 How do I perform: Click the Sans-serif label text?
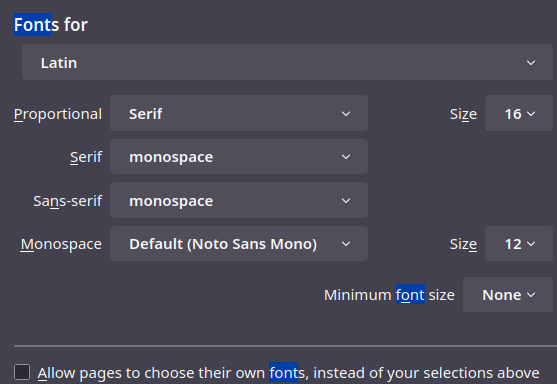[x=68, y=201]
